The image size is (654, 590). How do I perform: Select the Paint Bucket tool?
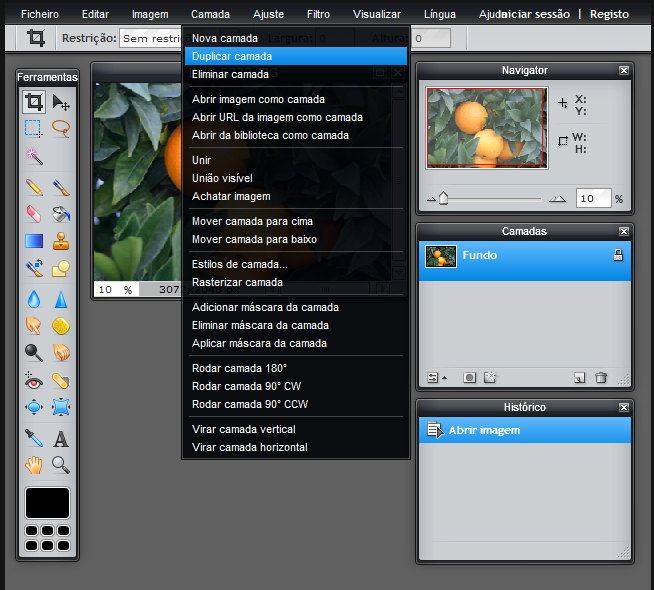(x=61, y=214)
